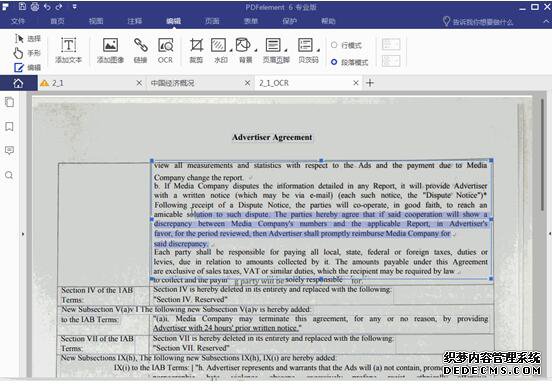This screenshot has height=385, width=552.
Task: Select the 裁剪 crop tool
Action: (196, 50)
